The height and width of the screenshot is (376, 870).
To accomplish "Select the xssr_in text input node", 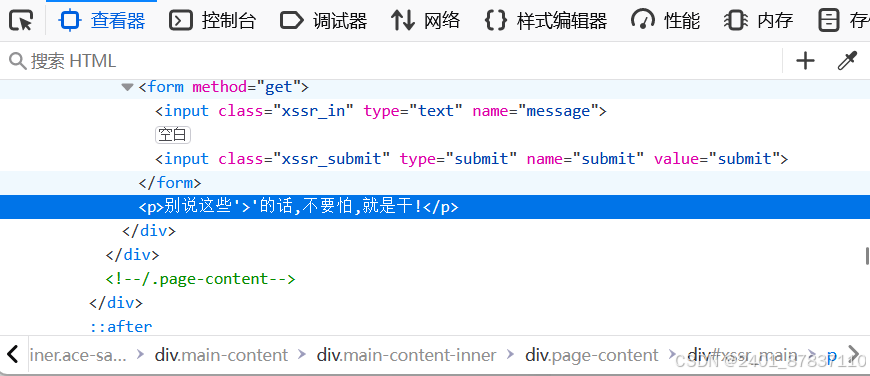I will (381, 111).
